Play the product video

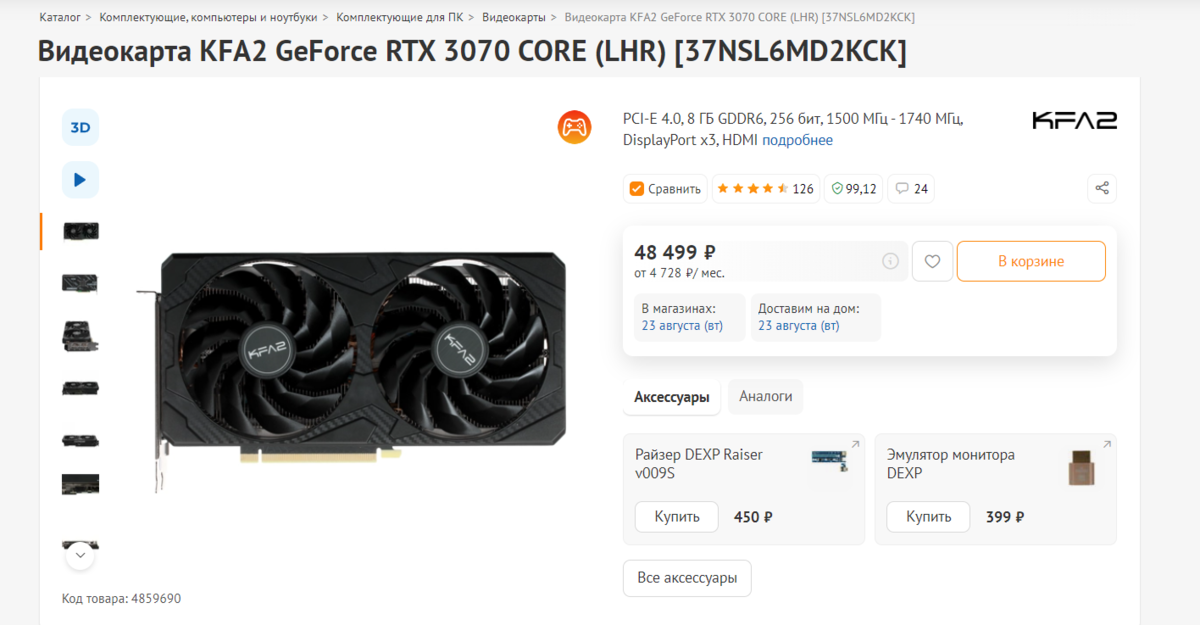click(x=80, y=180)
